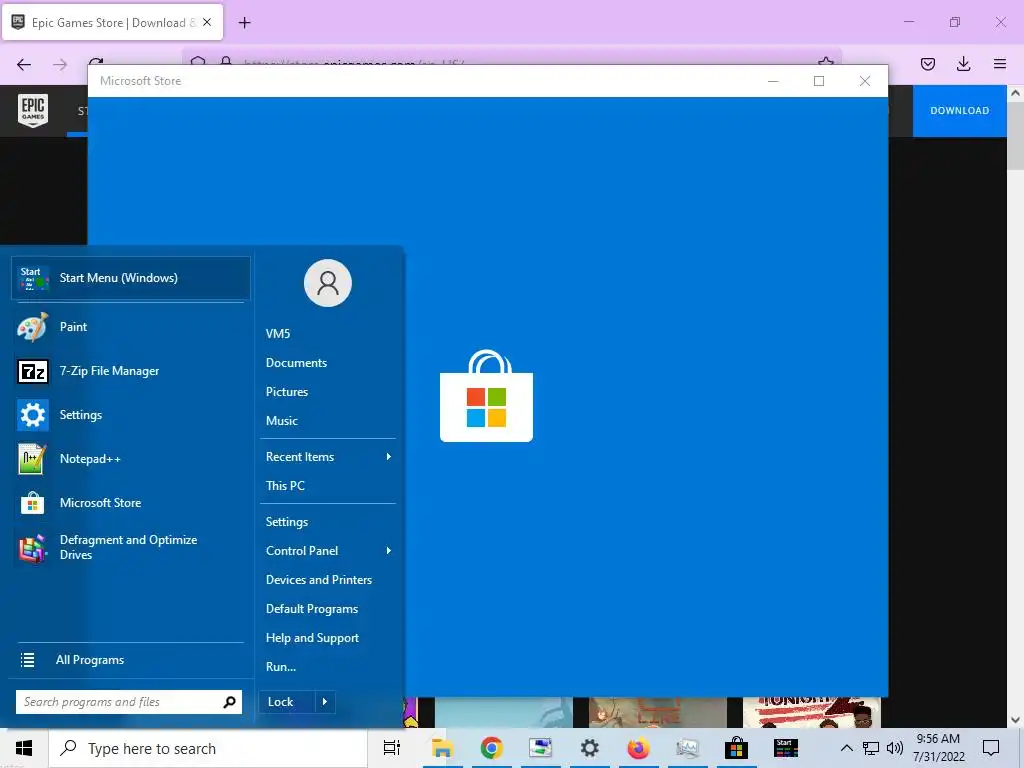Open new tab in Firefox
Image resolution: width=1024 pixels, height=768 pixels.
tap(244, 23)
